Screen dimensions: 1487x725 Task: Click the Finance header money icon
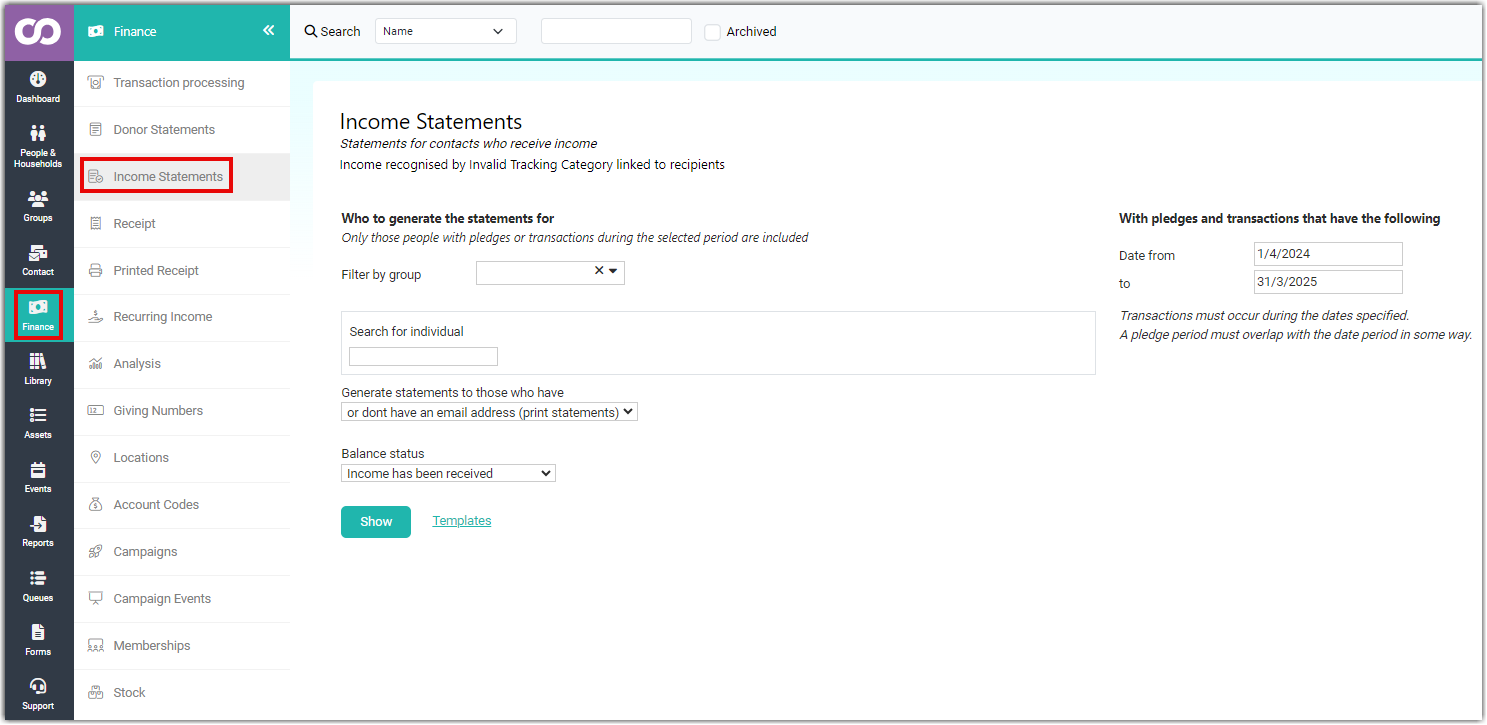96,31
